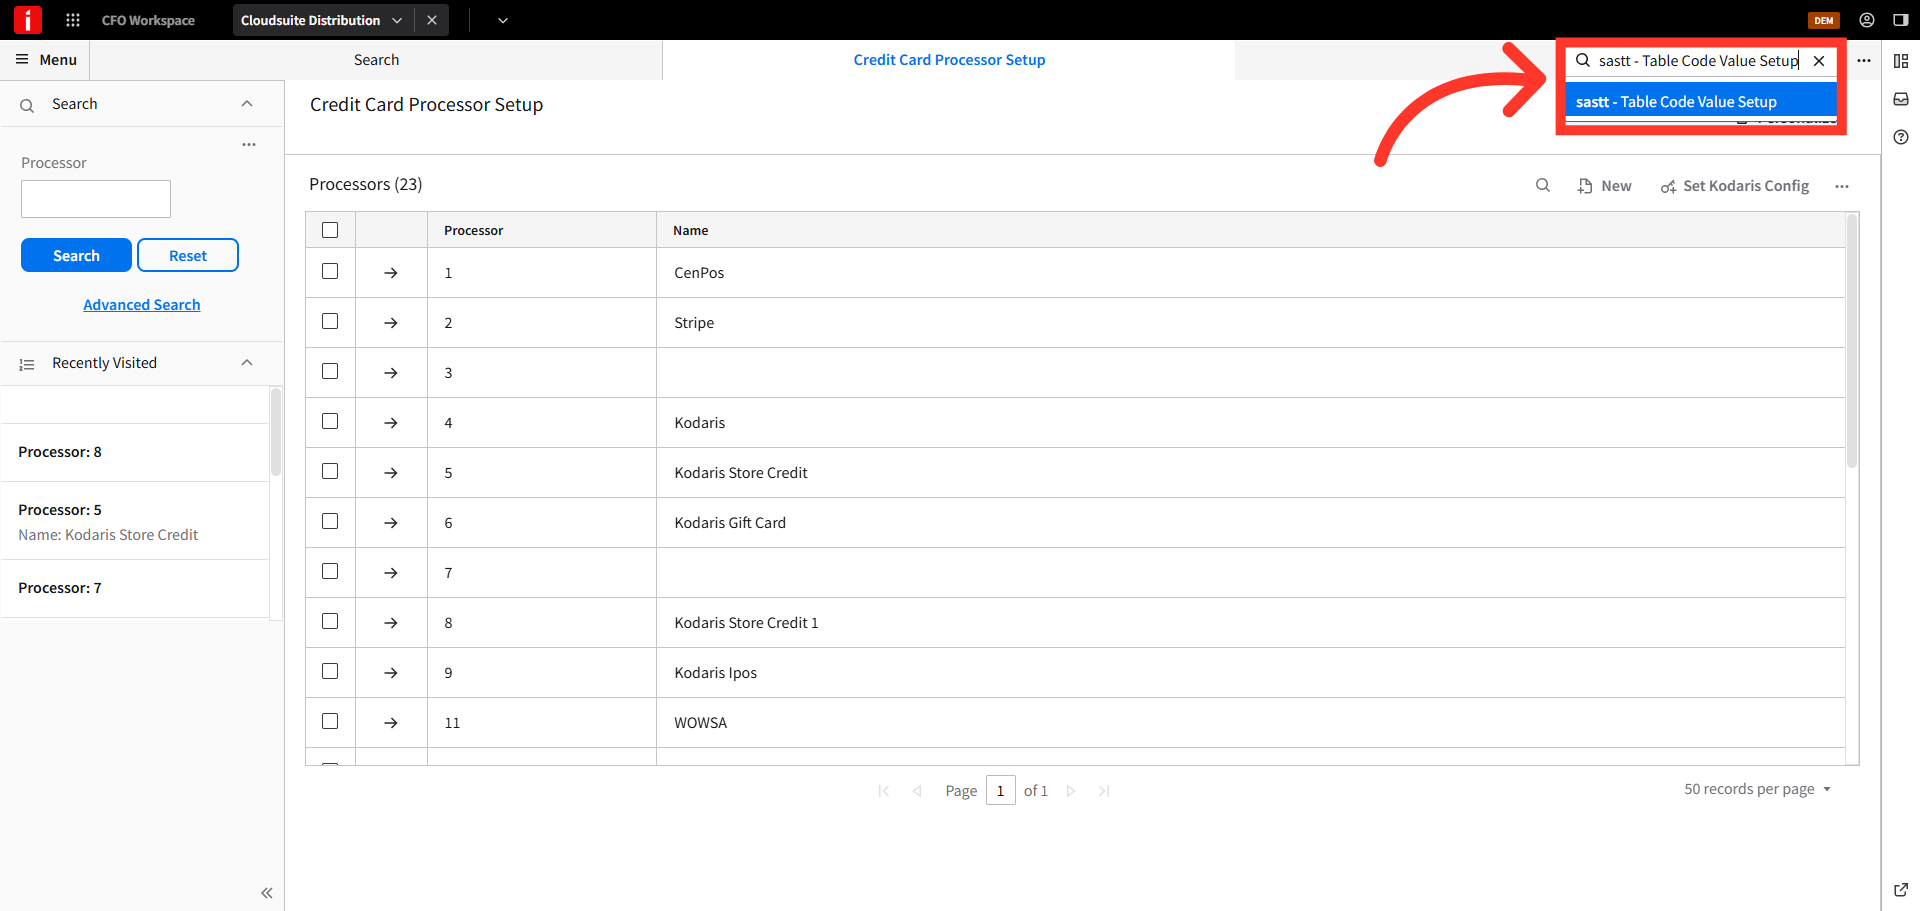Open the help question mark icon
The height and width of the screenshot is (911, 1920).
tap(1901, 137)
